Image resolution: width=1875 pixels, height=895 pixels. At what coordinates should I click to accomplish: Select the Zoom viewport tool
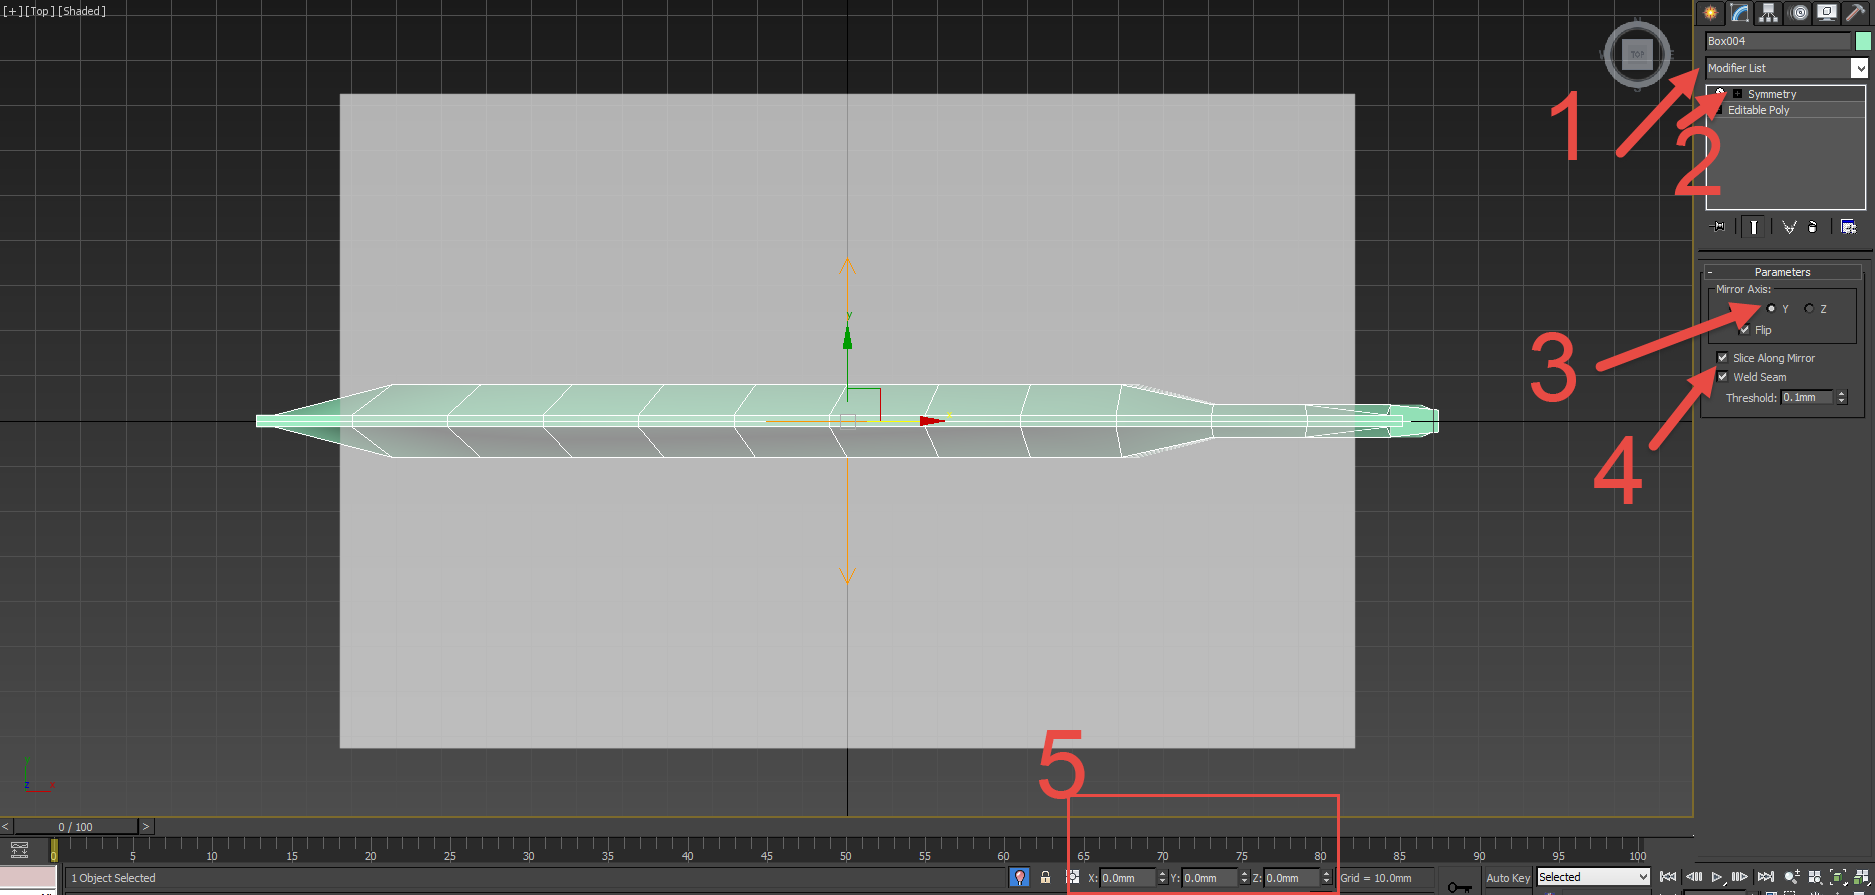[1792, 877]
